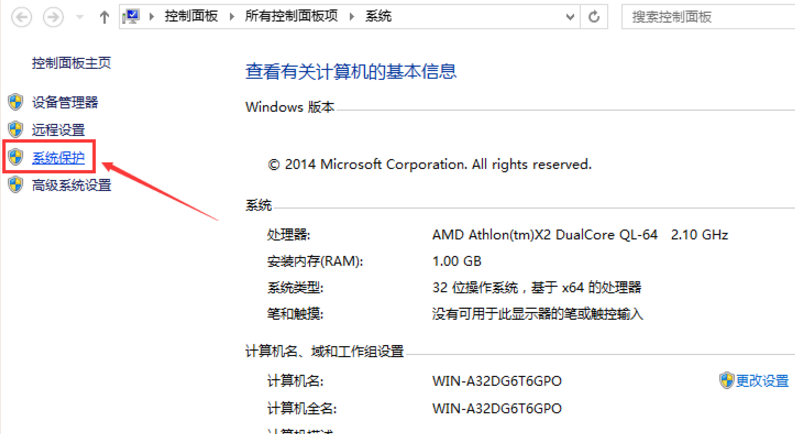Click the shield icon beside 高级系统设置
Image resolution: width=795 pixels, height=434 pixels.
(x=15, y=185)
